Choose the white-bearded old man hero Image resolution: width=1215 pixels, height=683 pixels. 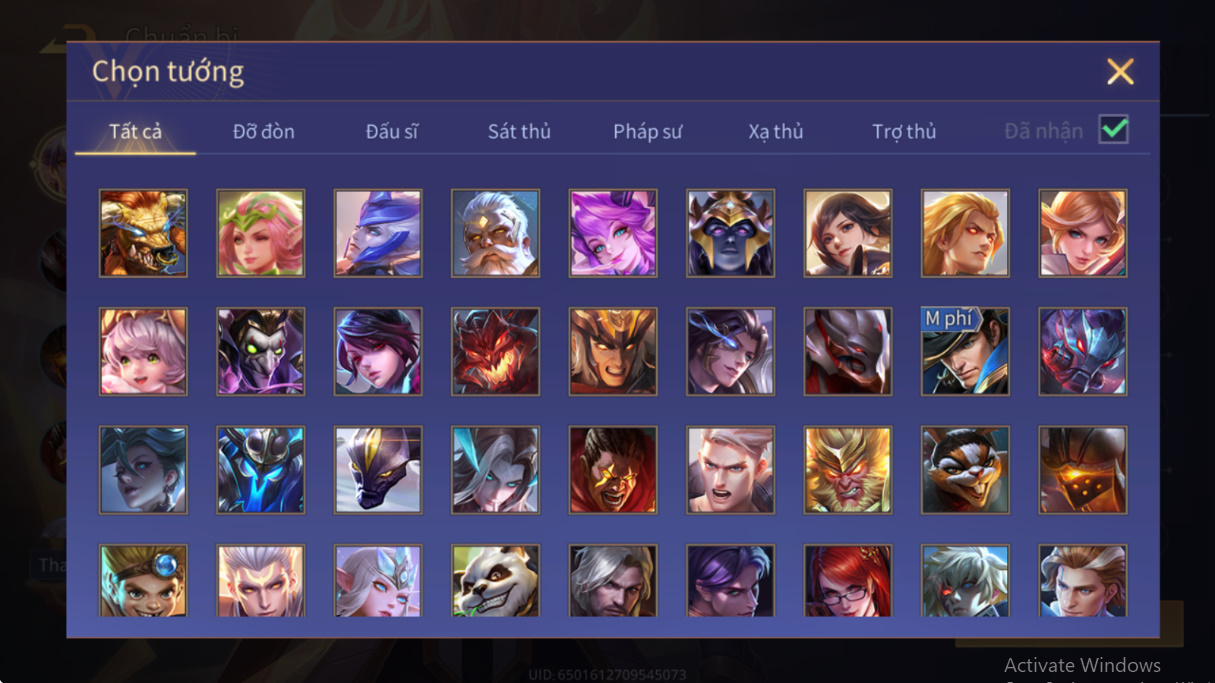[x=495, y=233]
